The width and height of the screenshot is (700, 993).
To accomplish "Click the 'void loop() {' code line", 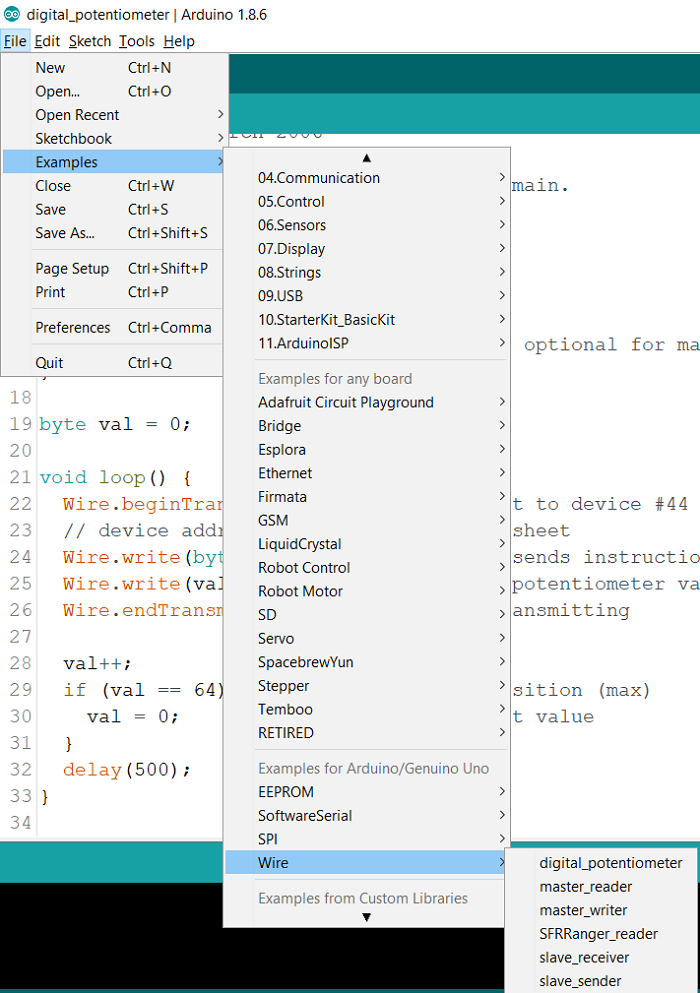I will click(x=115, y=477).
